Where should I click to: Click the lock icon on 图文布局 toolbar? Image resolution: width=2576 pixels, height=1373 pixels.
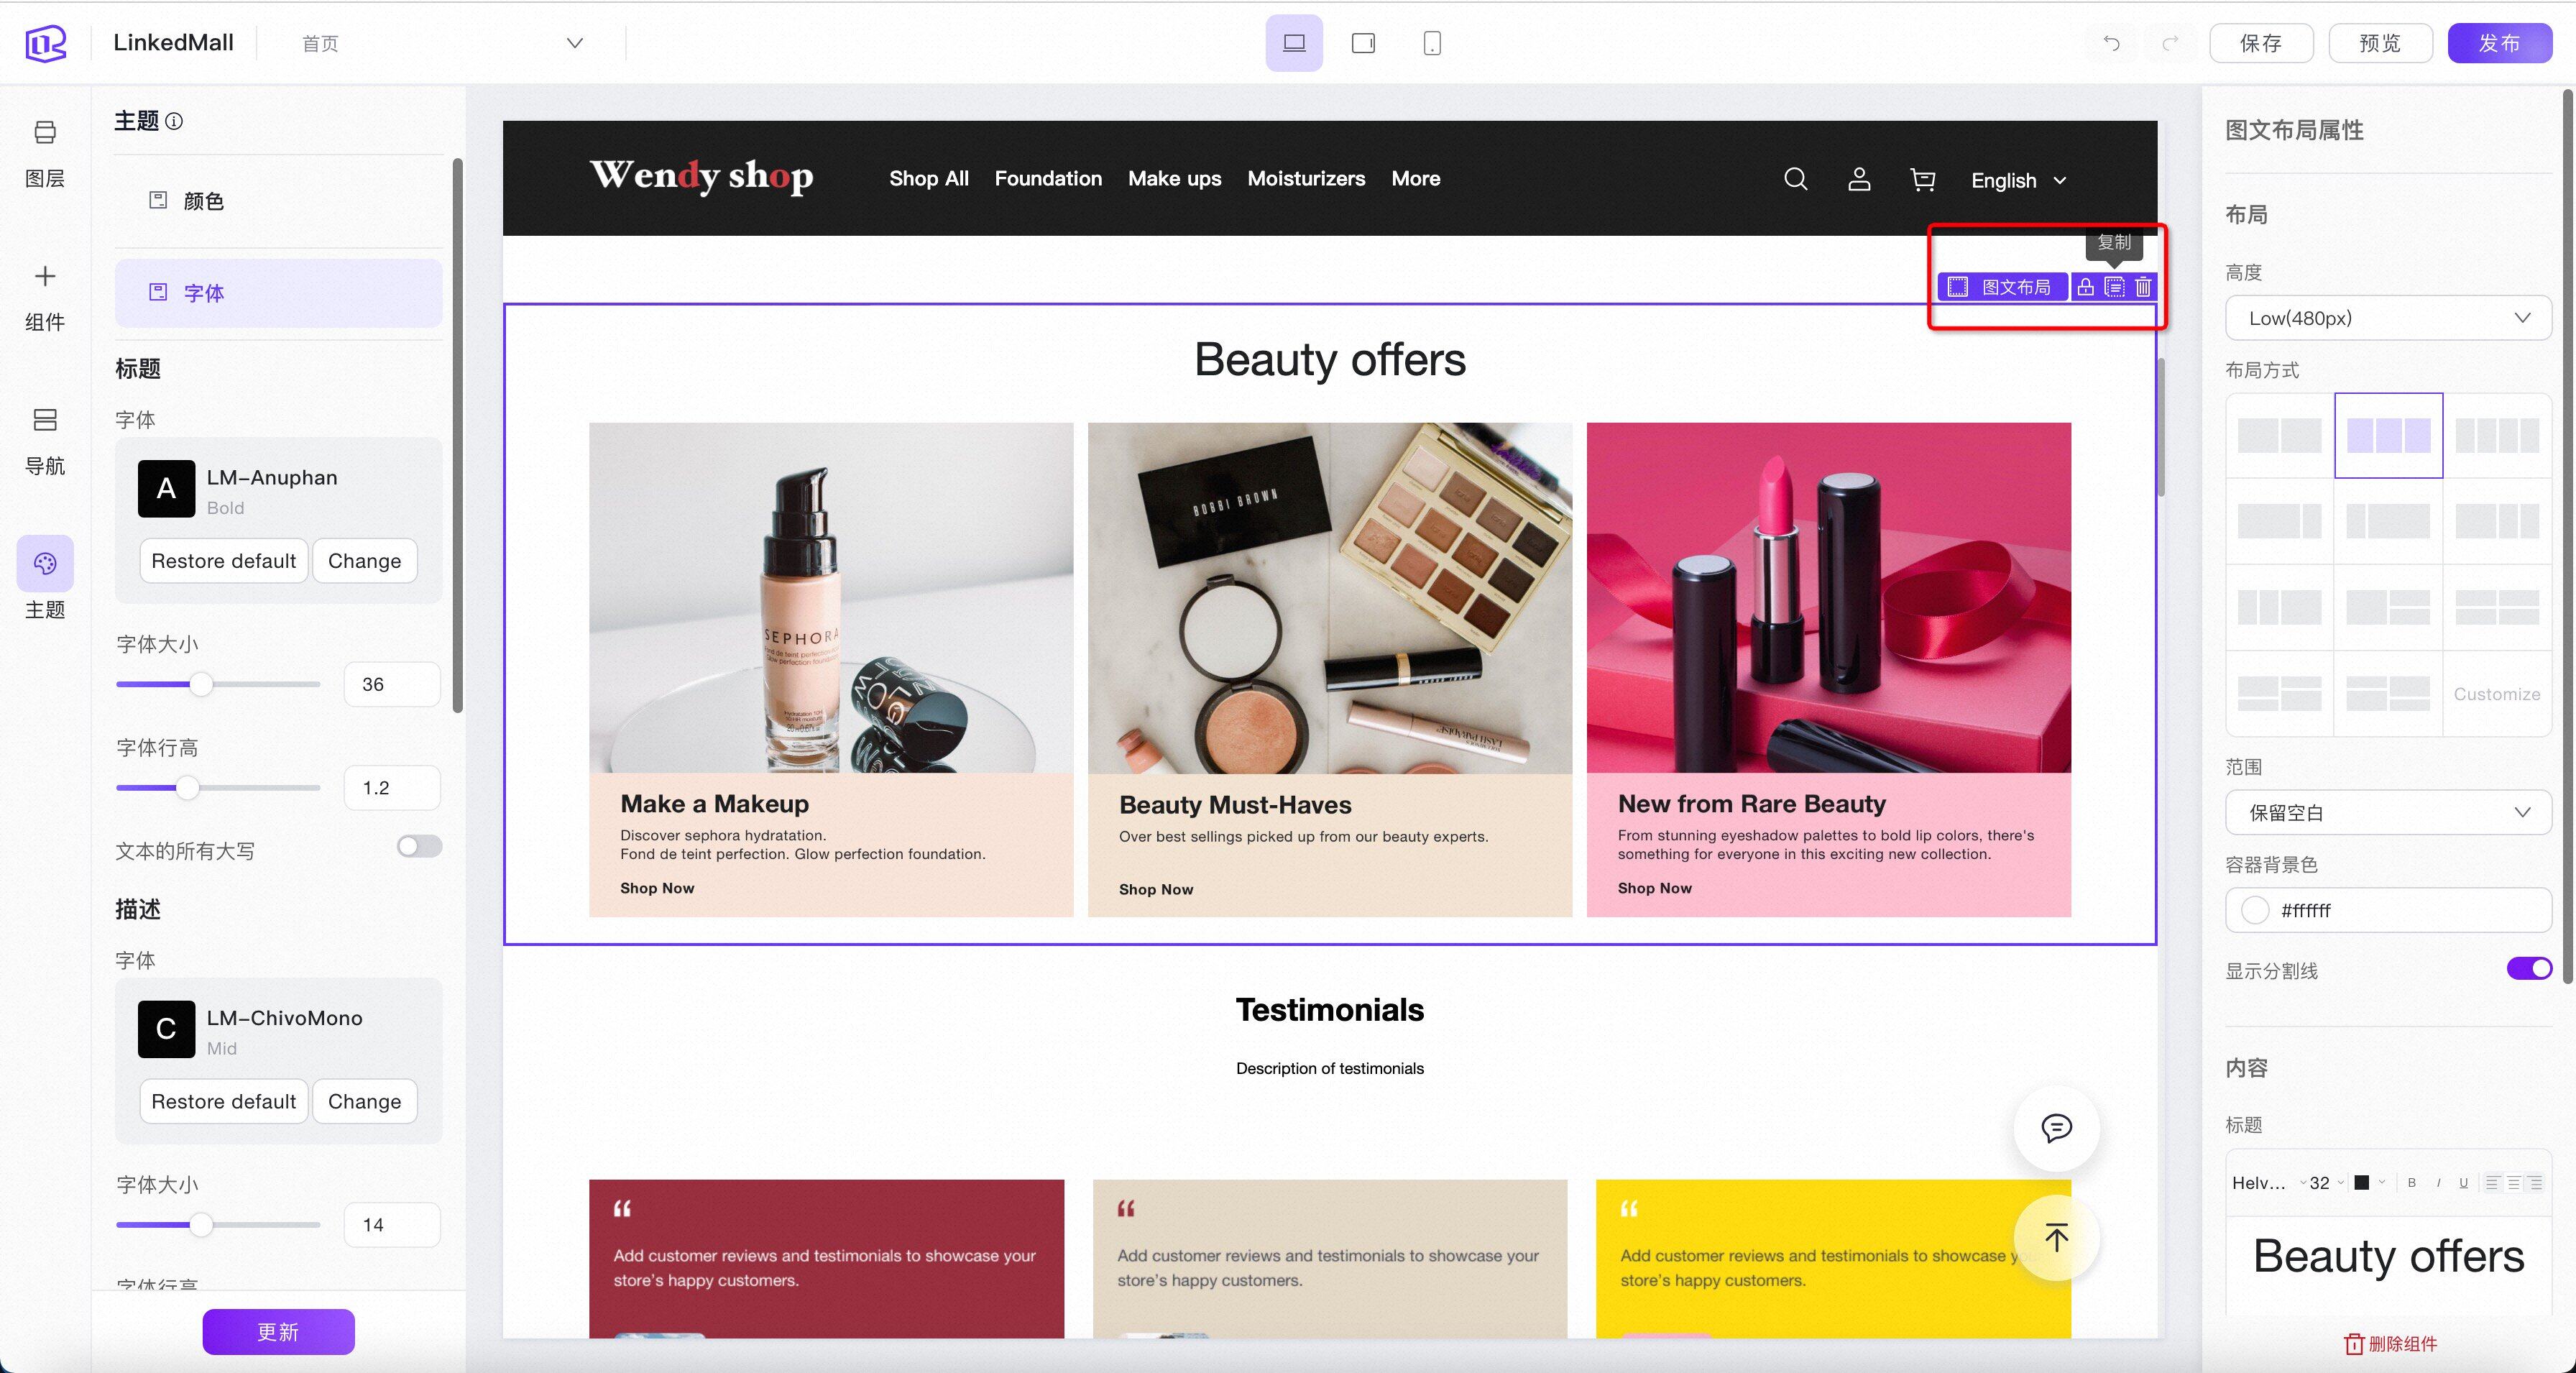pyautogui.click(x=2085, y=288)
